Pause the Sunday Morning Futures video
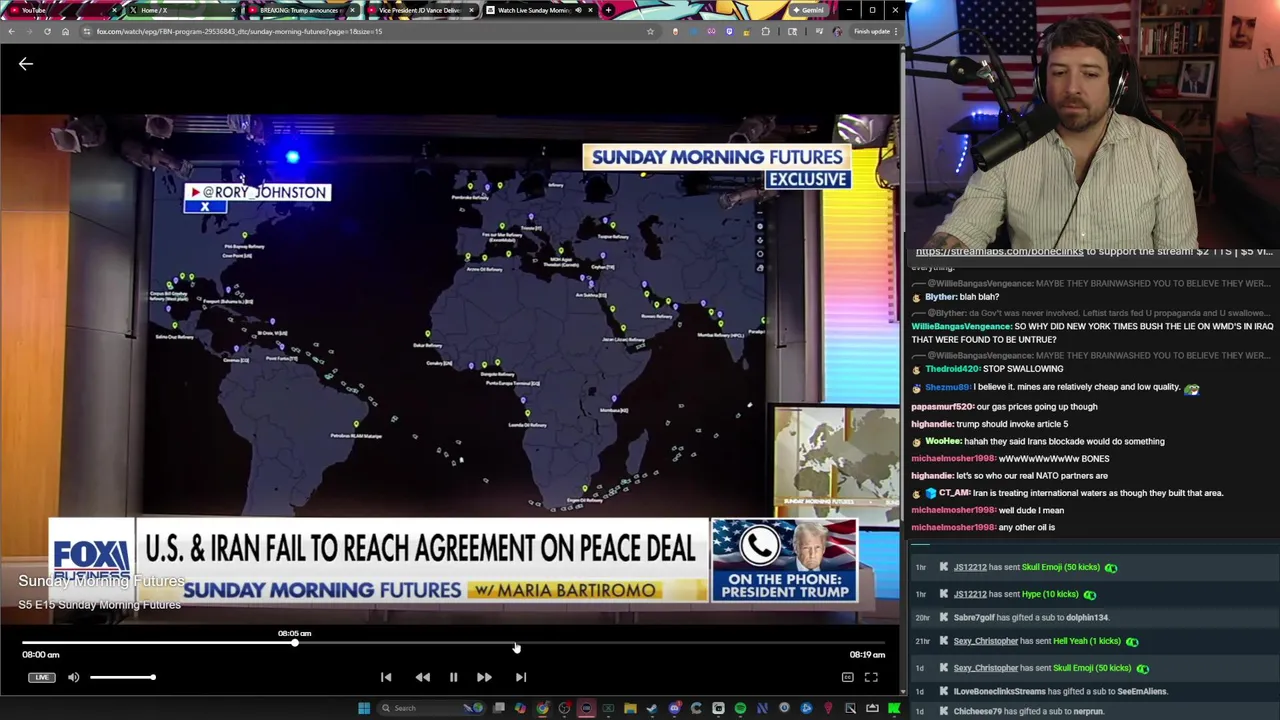 (453, 677)
